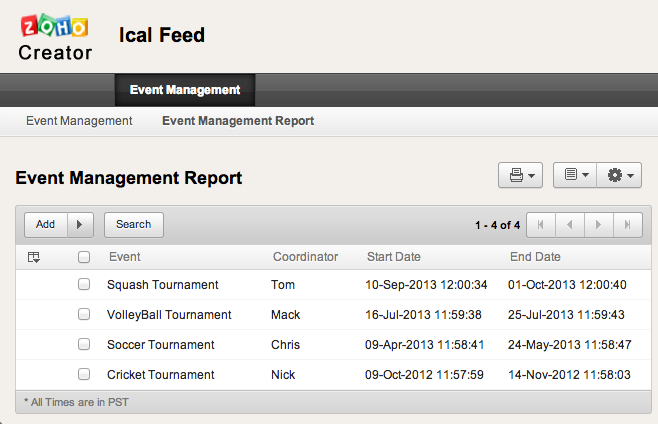Open the settings gear dropdown
The height and width of the screenshot is (424, 658).
tap(619, 175)
